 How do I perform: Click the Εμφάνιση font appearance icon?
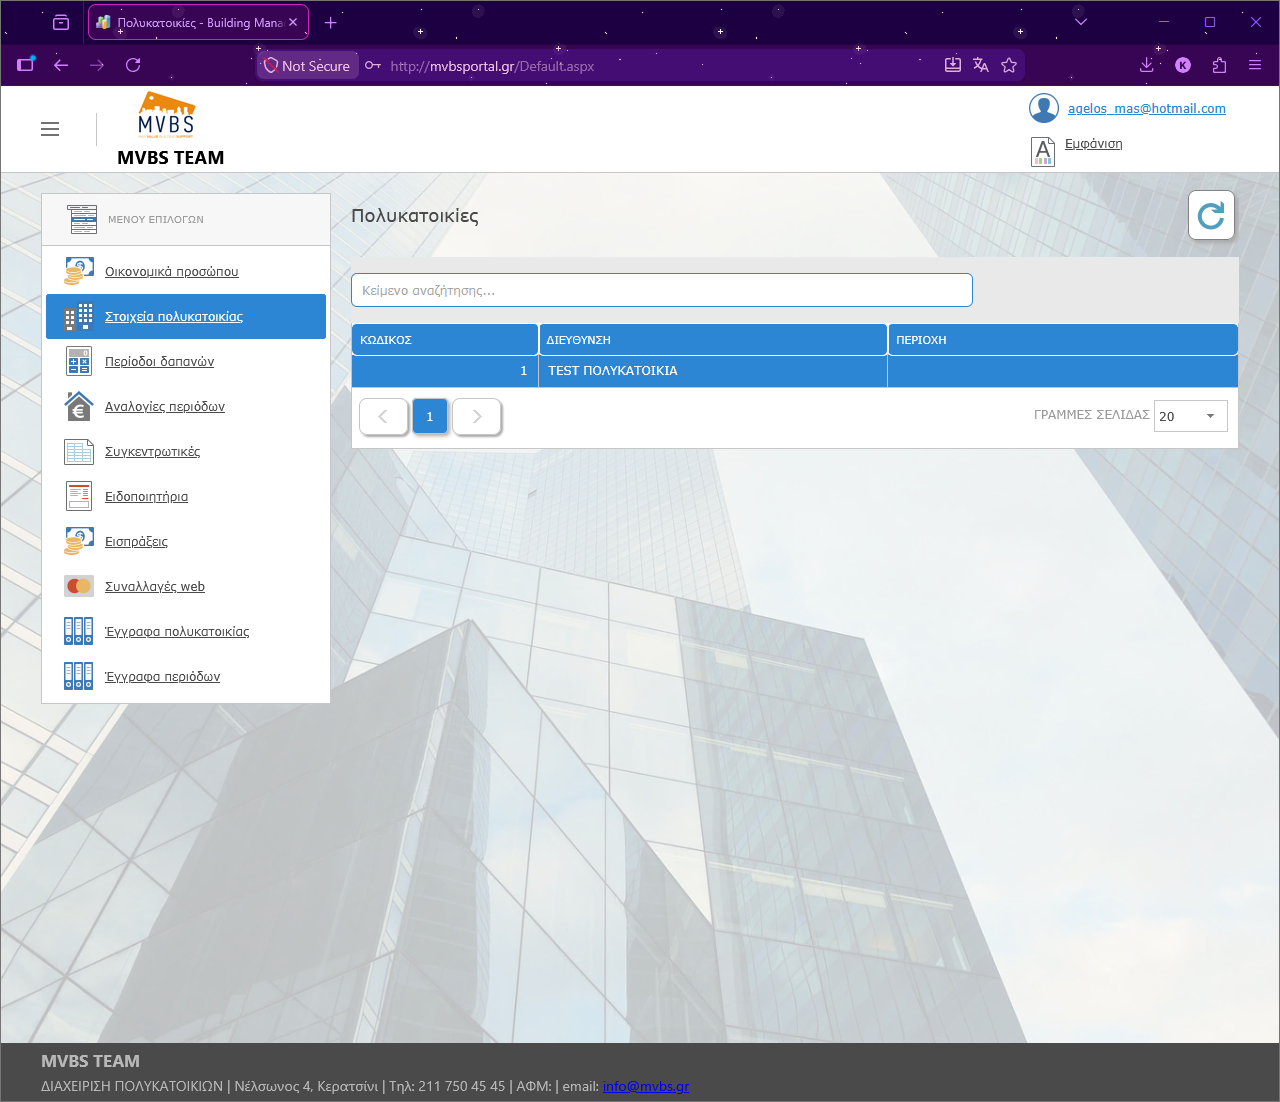(x=1043, y=151)
